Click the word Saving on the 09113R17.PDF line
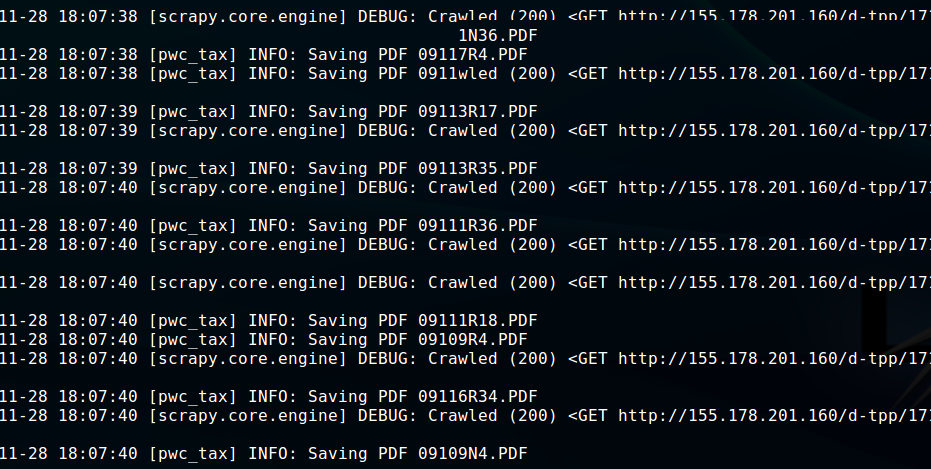 (x=338, y=112)
